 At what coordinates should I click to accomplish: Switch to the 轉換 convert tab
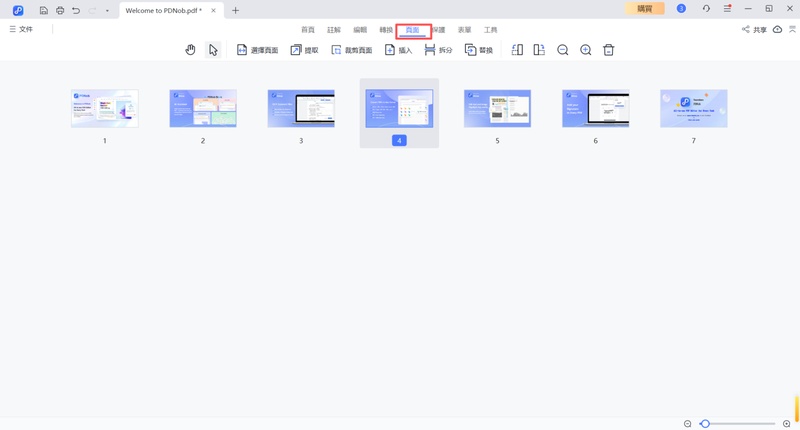pyautogui.click(x=386, y=30)
